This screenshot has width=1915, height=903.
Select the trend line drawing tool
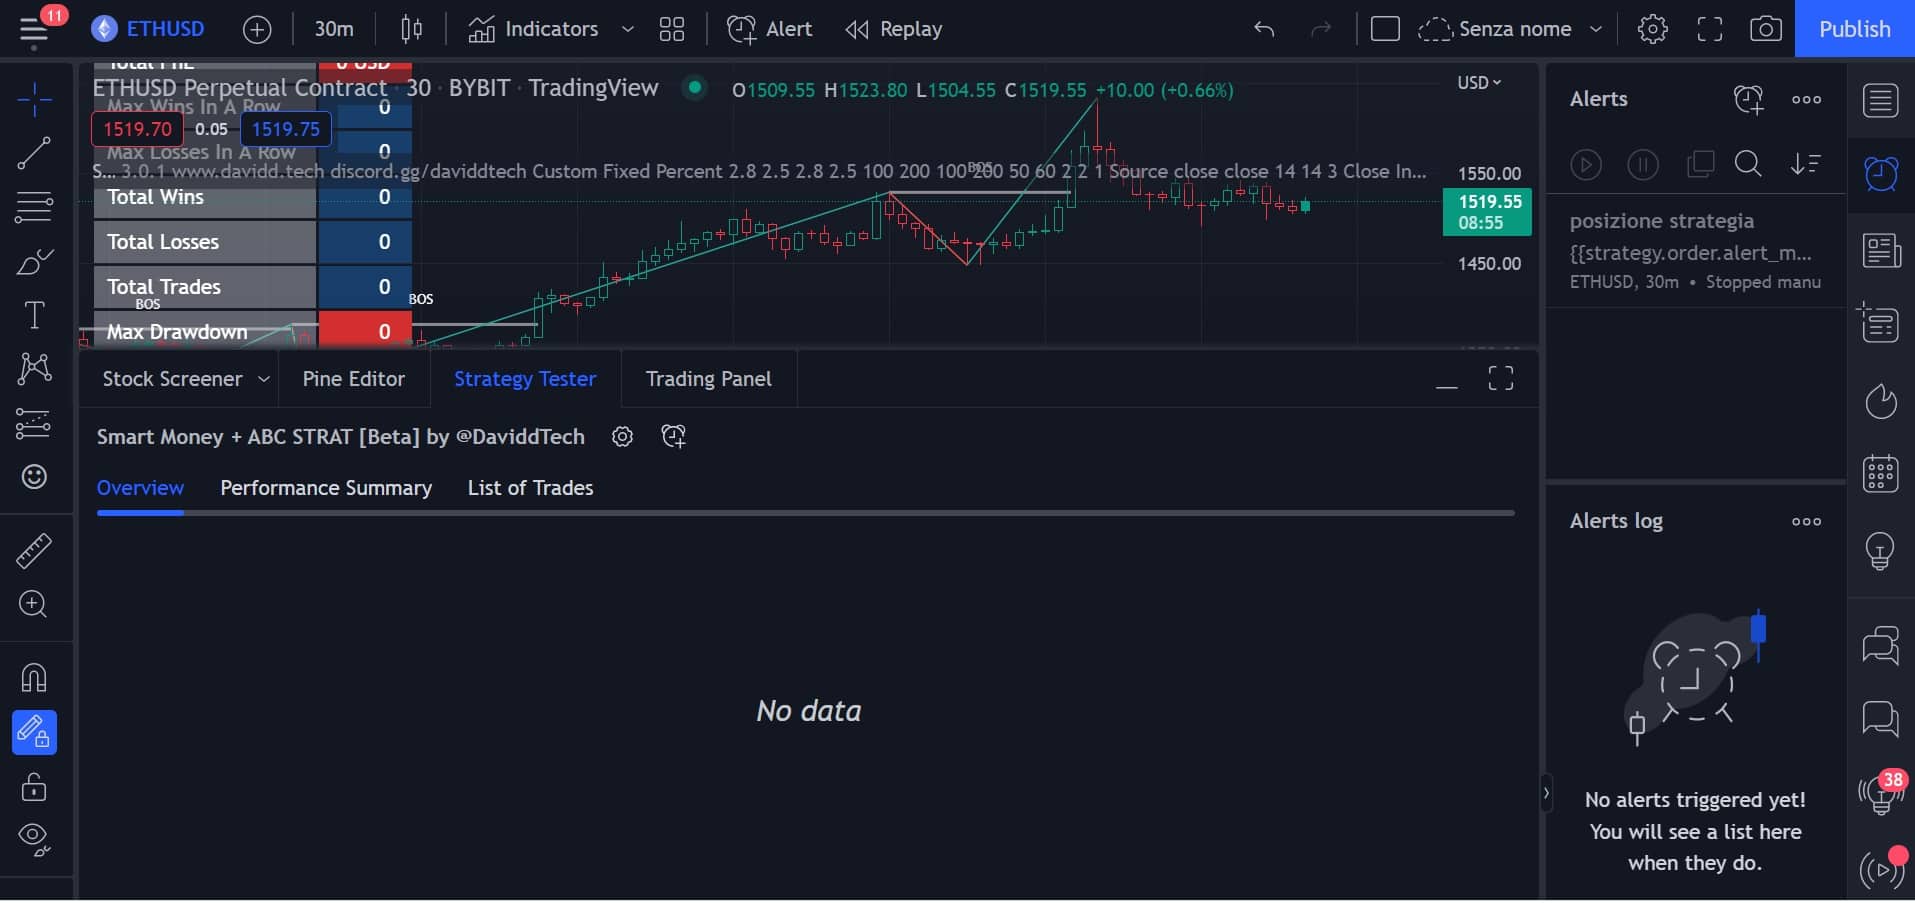tap(34, 153)
